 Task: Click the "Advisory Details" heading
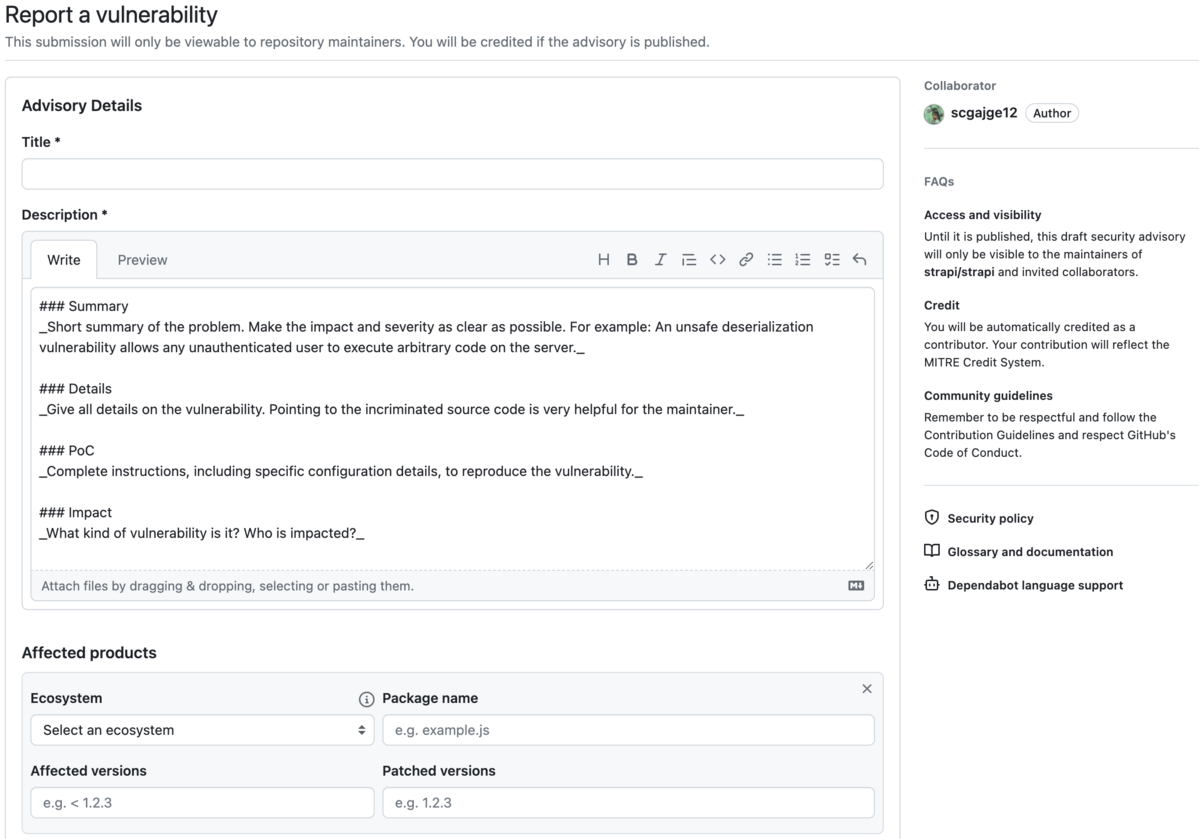pos(82,106)
